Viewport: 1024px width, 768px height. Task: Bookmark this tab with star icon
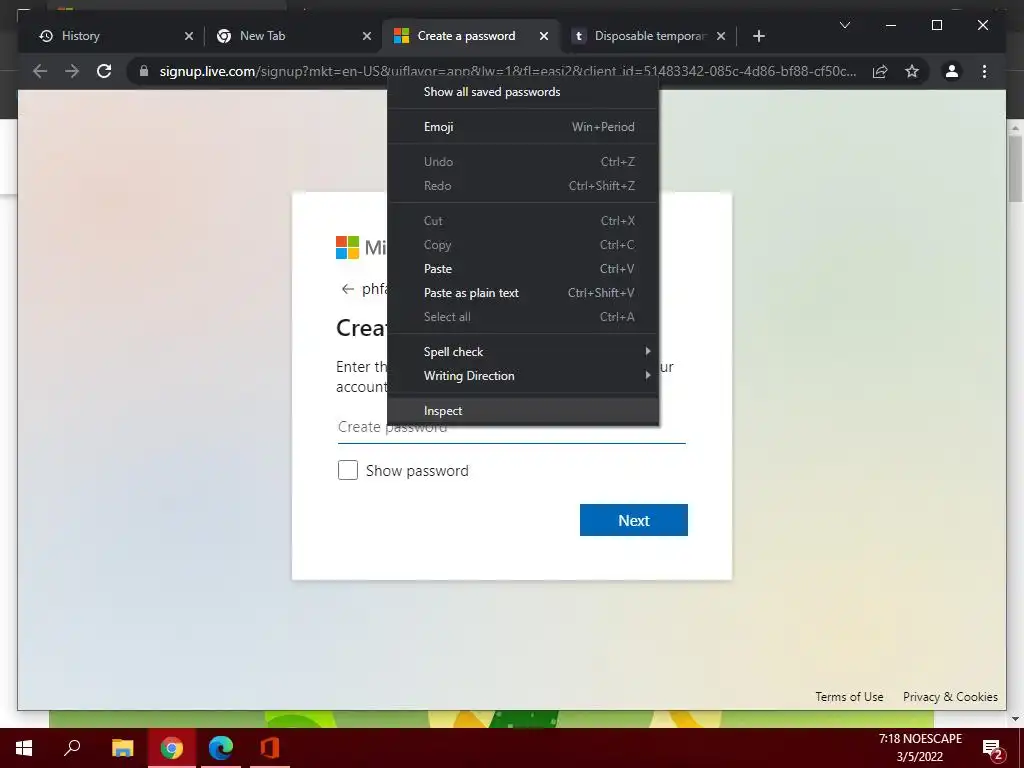[x=912, y=71]
